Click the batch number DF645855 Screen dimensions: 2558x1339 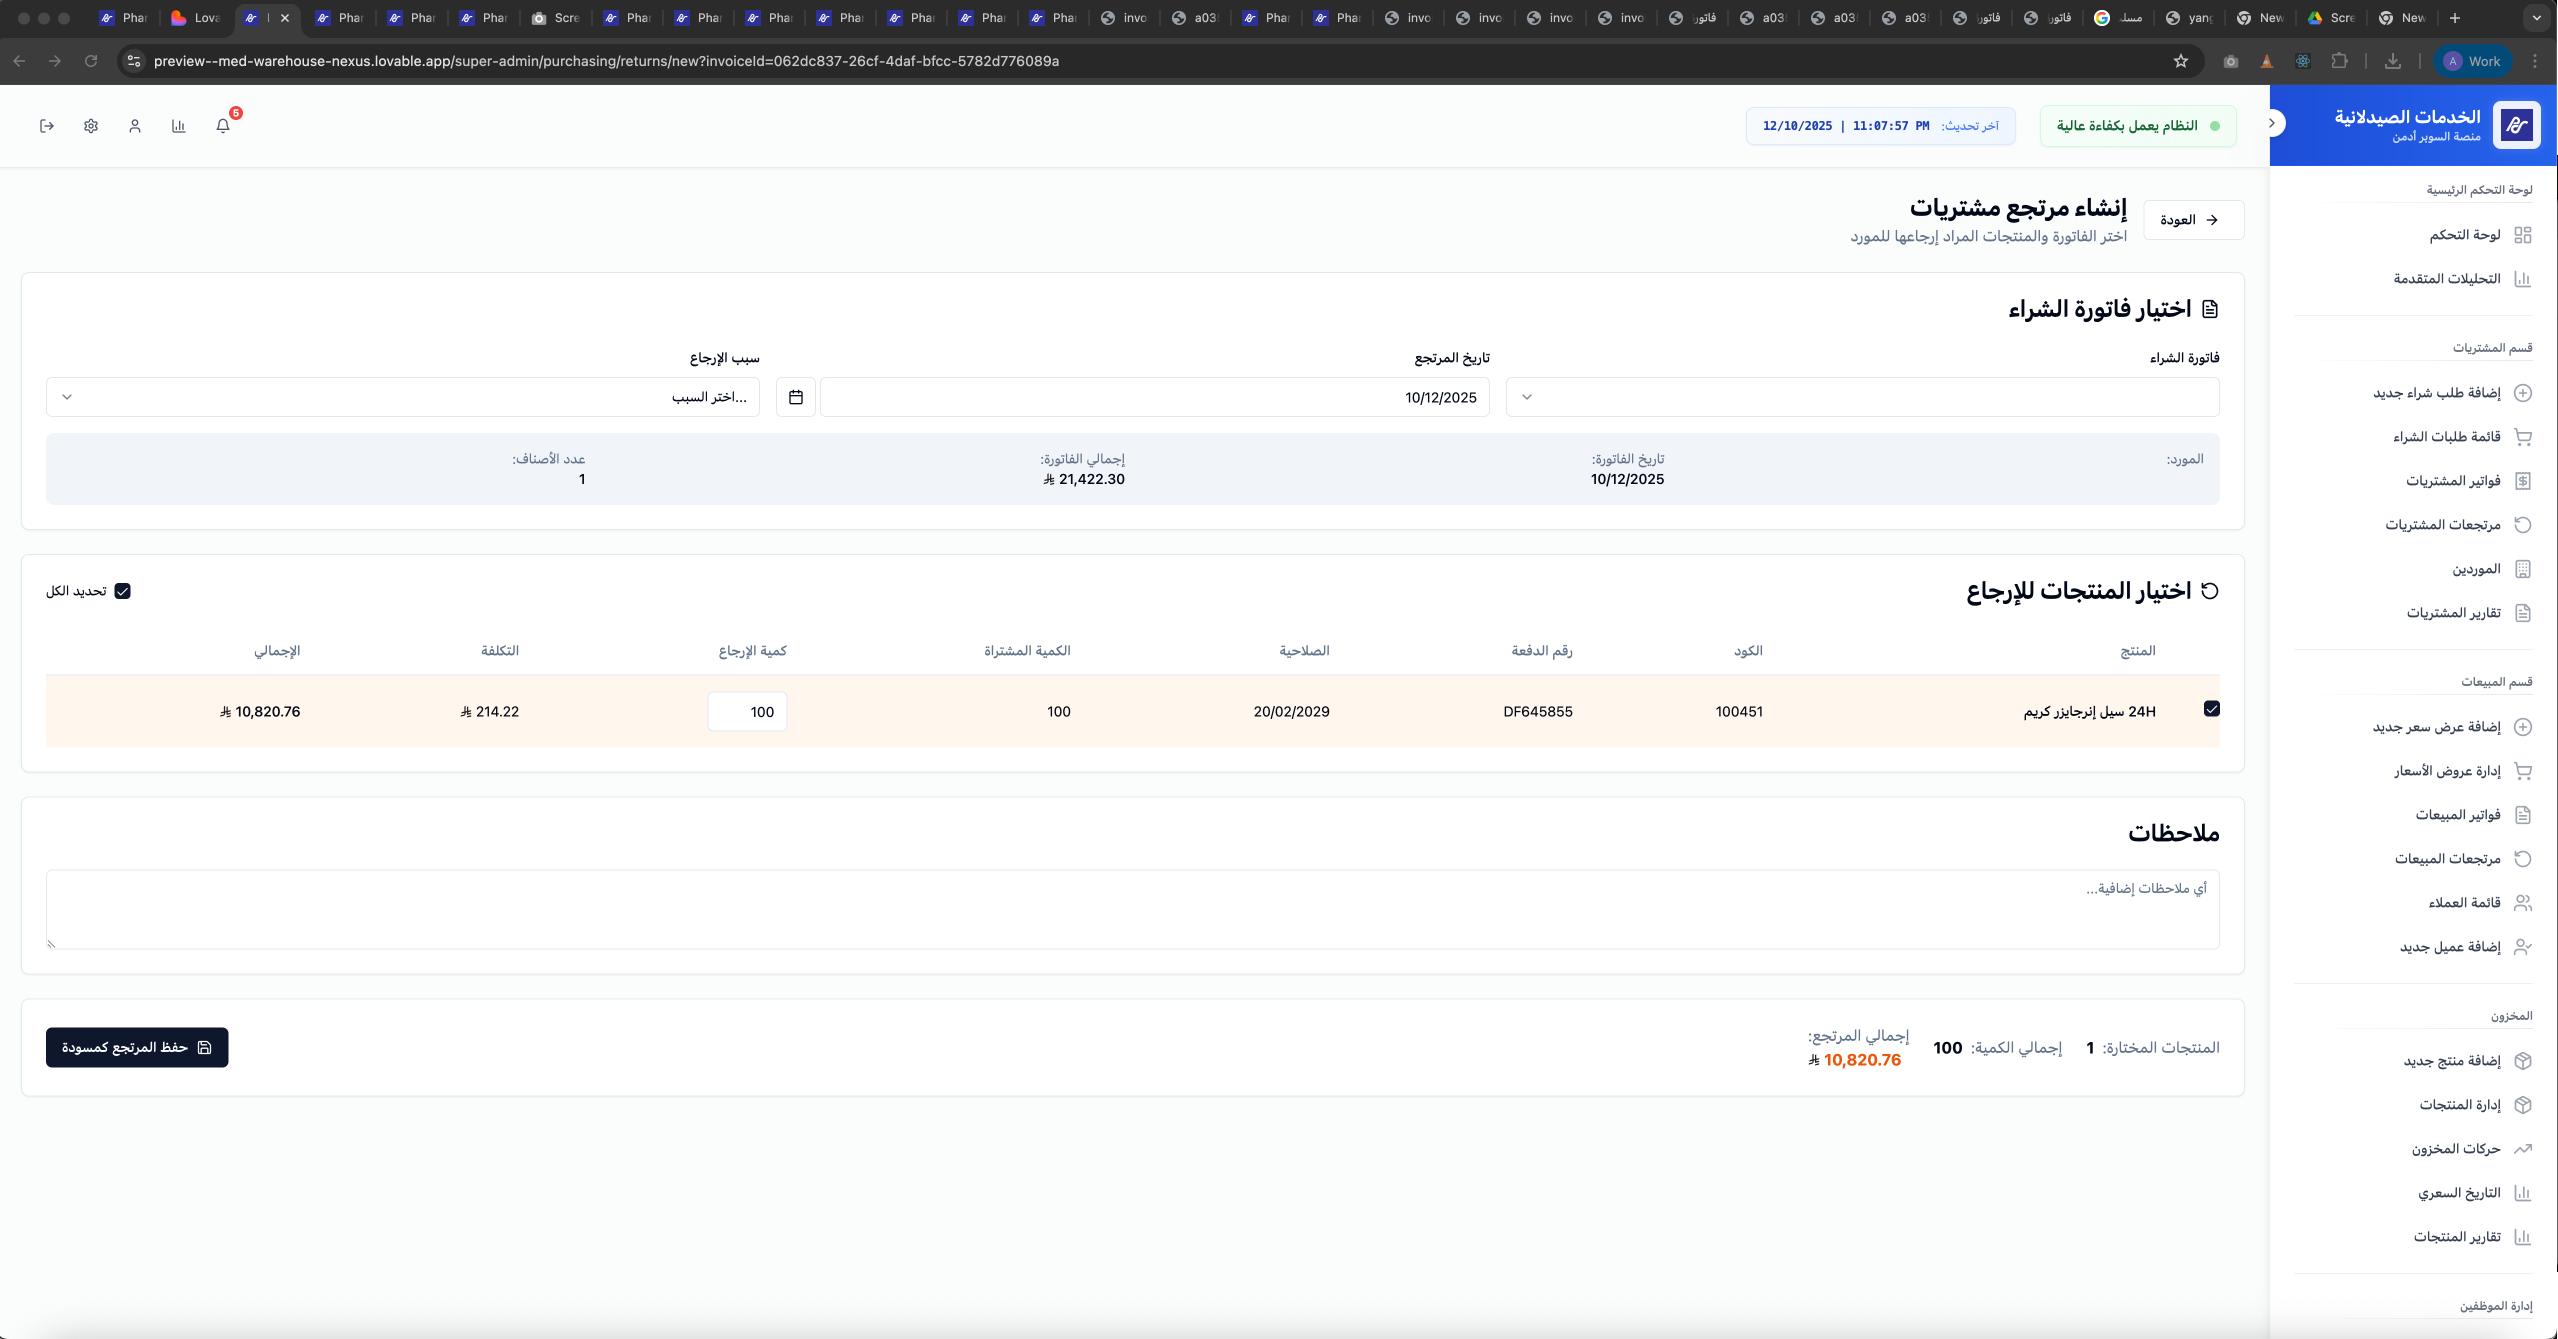pos(1538,712)
